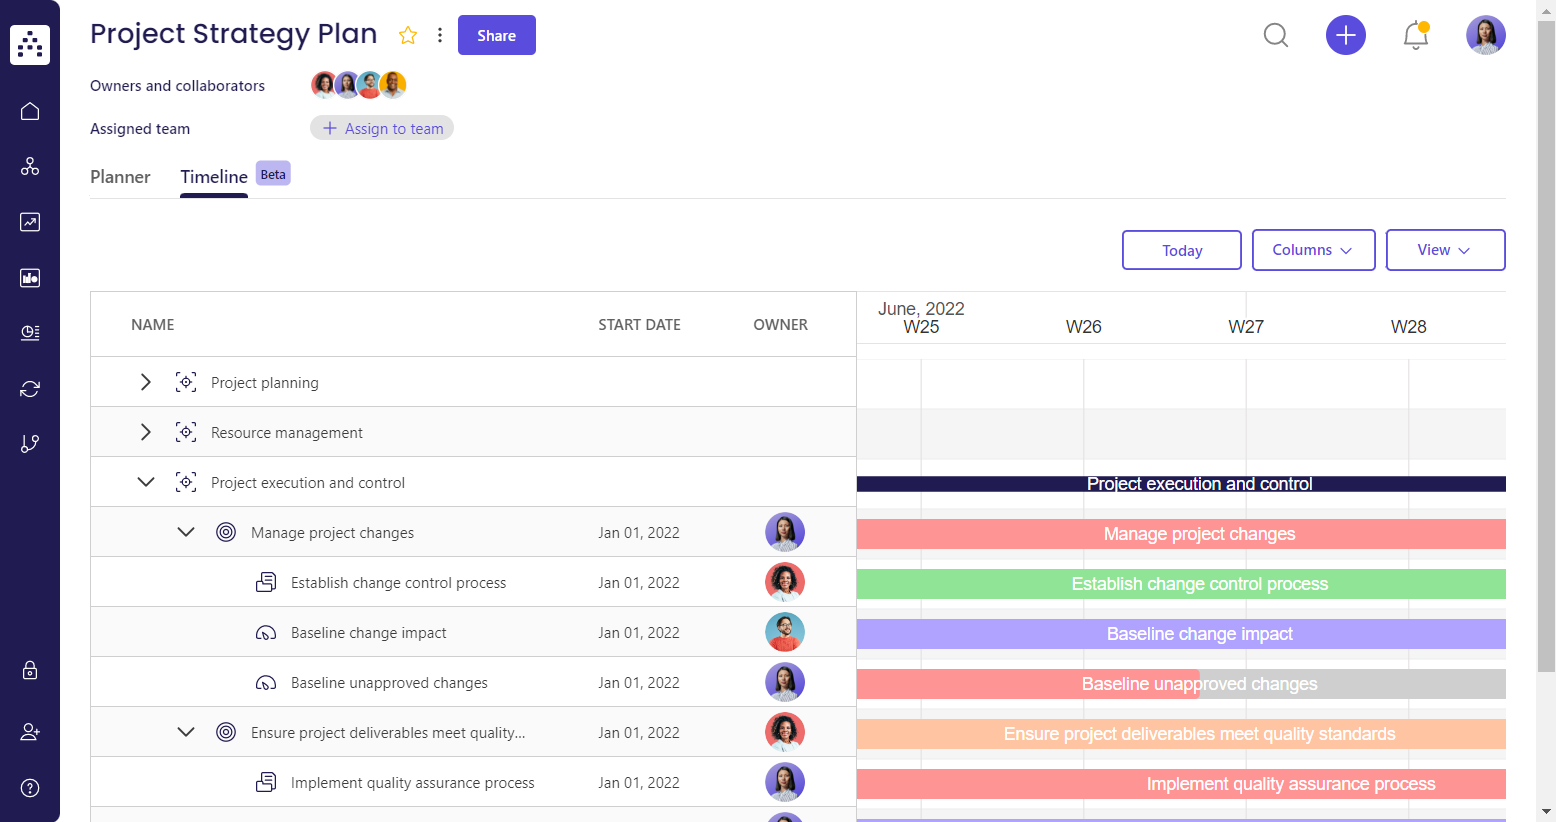The width and height of the screenshot is (1556, 822).
Task: Expand the Resource management row
Action: point(146,432)
